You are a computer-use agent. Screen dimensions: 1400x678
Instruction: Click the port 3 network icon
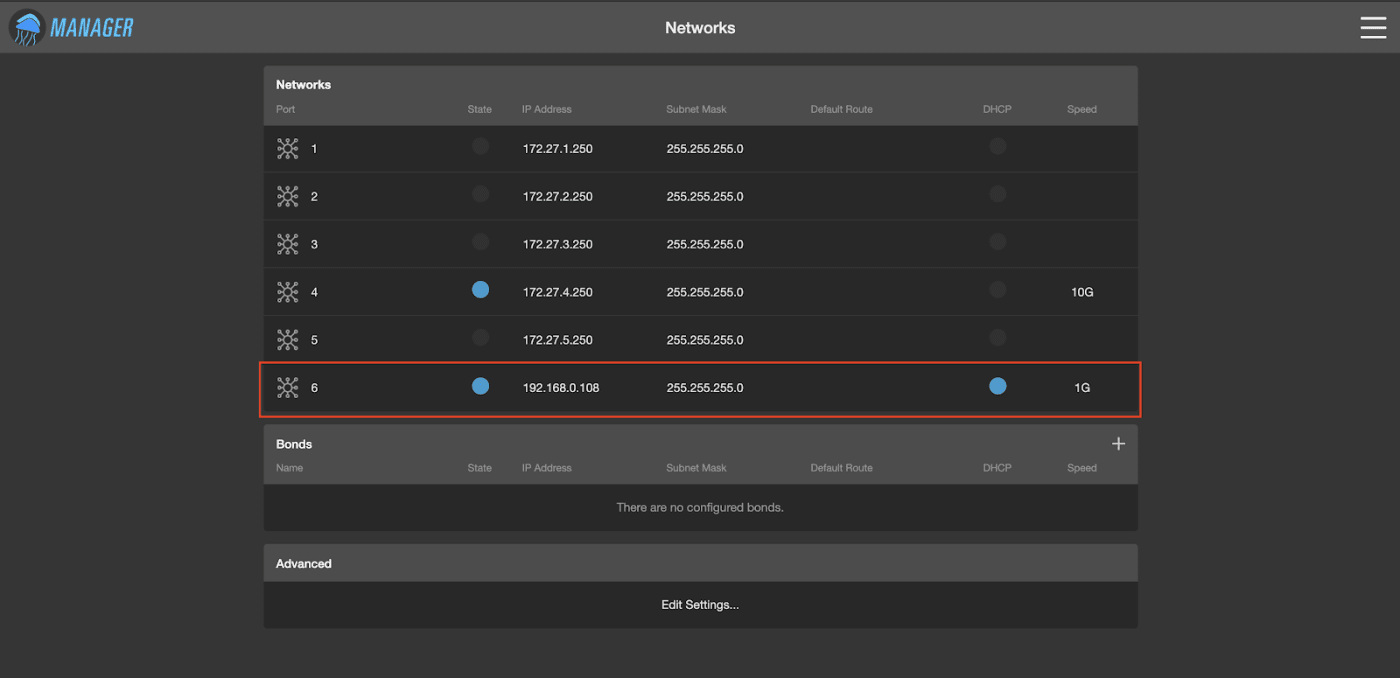tap(288, 243)
